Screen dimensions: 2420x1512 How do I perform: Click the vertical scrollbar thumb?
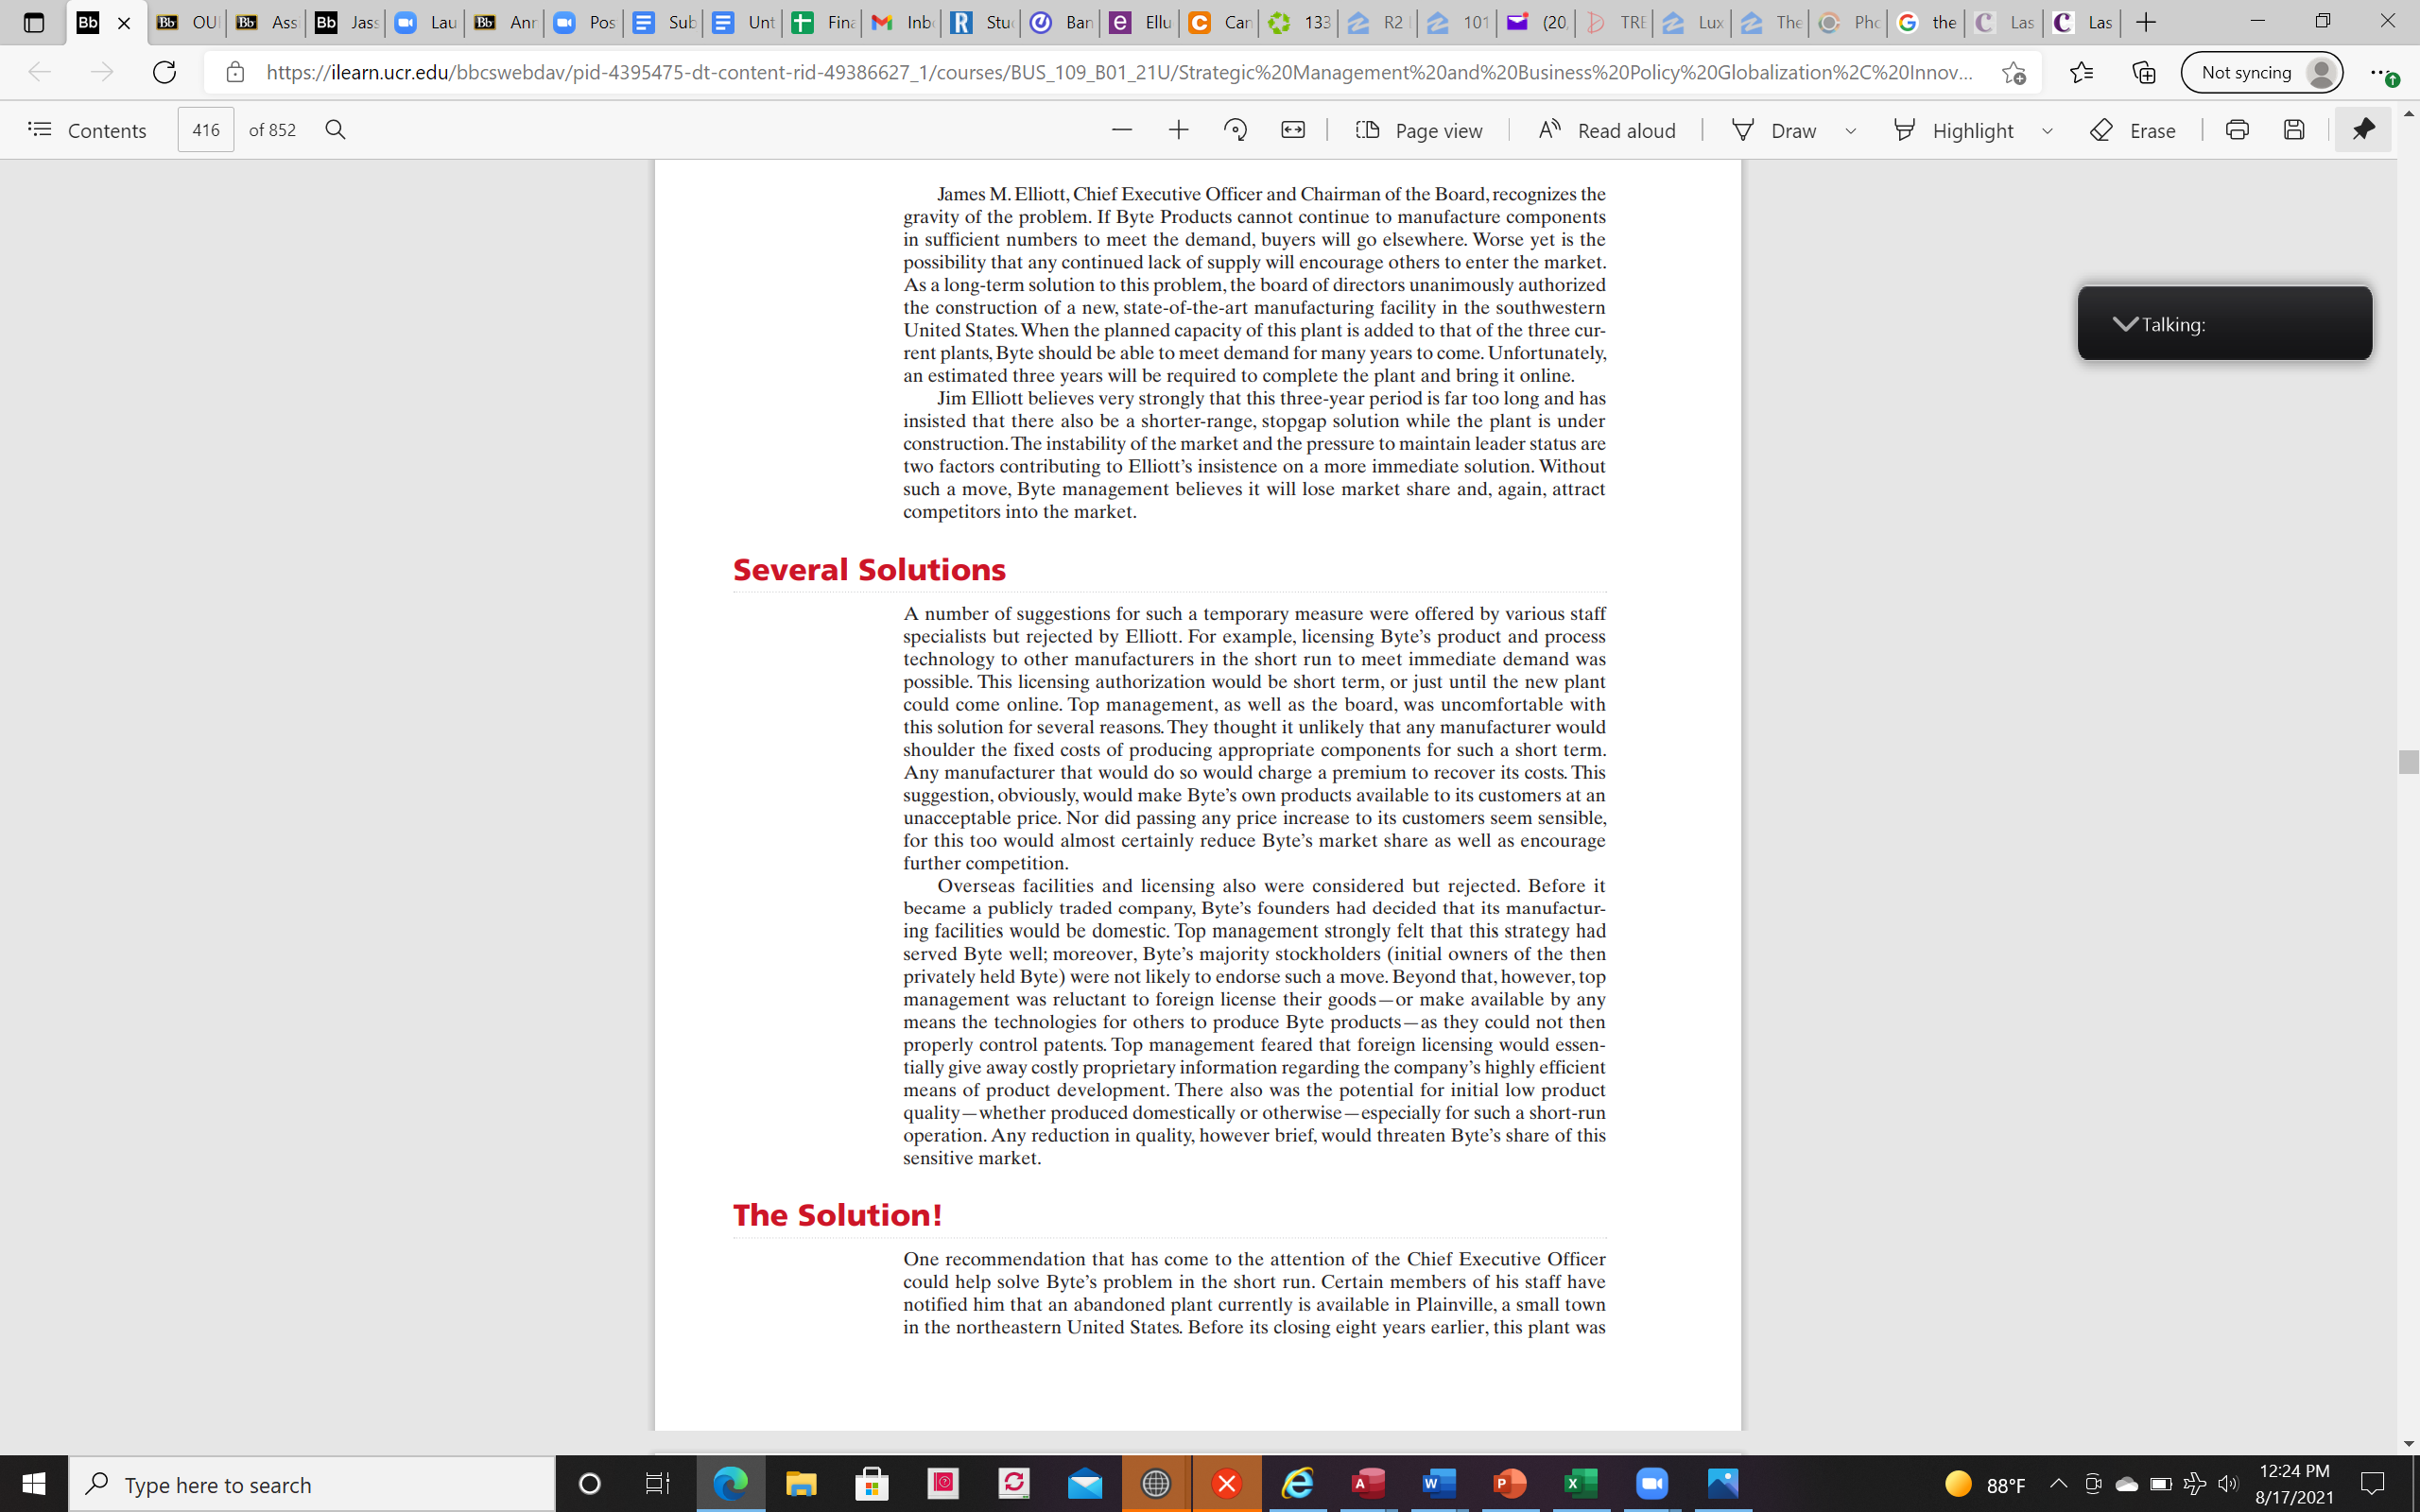click(2408, 761)
